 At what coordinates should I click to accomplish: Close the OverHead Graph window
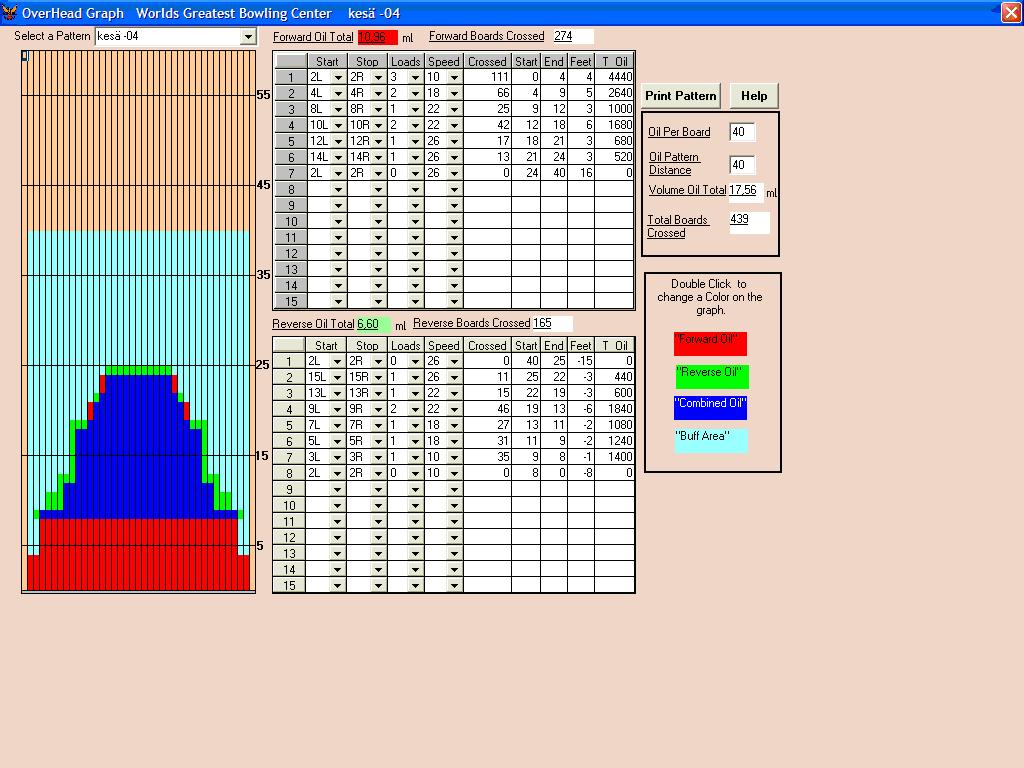click(1010, 13)
